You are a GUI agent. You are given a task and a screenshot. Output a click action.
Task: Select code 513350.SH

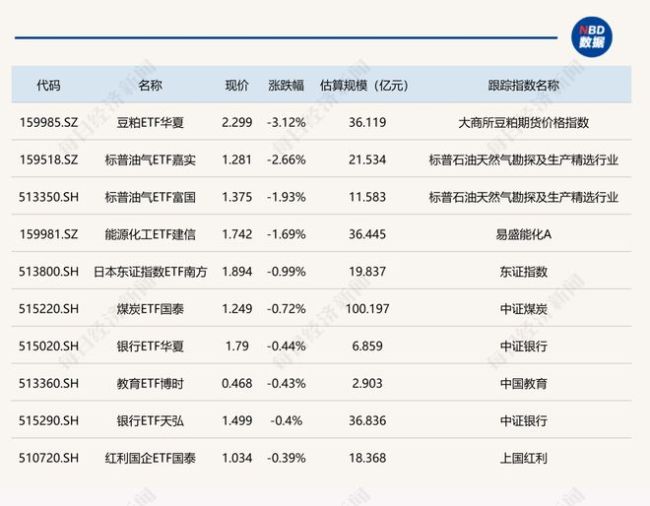tap(49, 197)
